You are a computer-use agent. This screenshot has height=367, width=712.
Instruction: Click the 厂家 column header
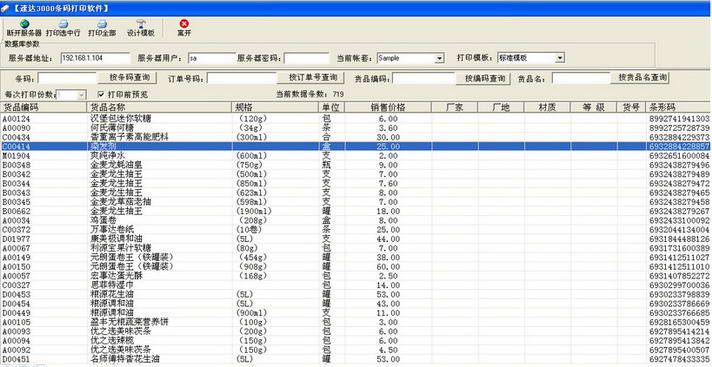point(455,107)
